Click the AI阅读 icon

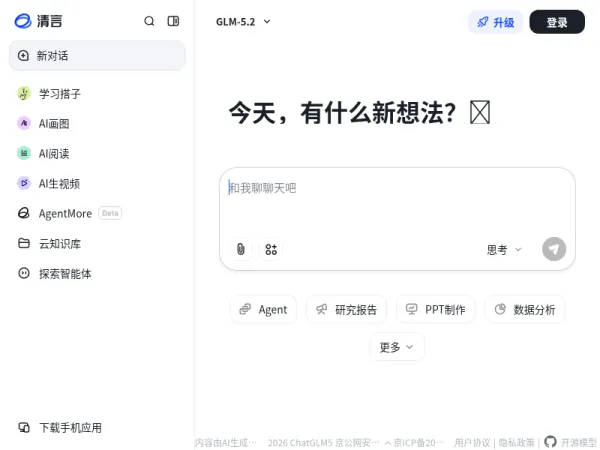point(24,153)
